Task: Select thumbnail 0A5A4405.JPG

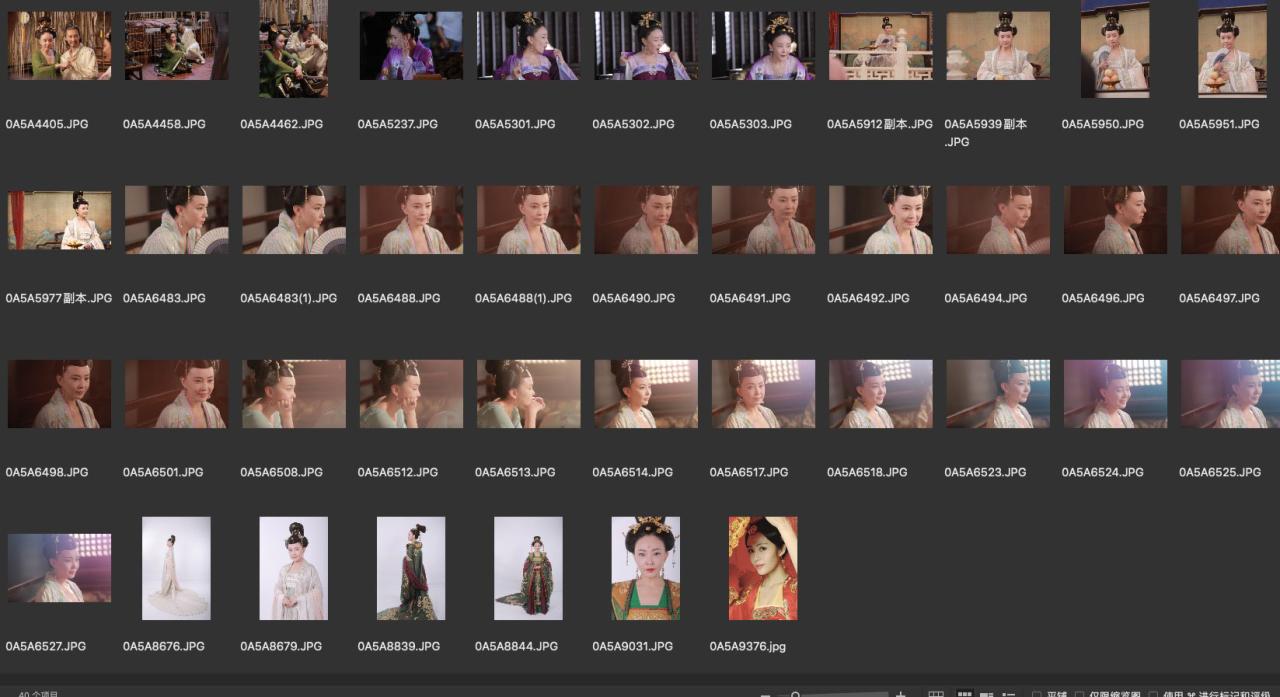Action: pyautogui.click(x=59, y=46)
